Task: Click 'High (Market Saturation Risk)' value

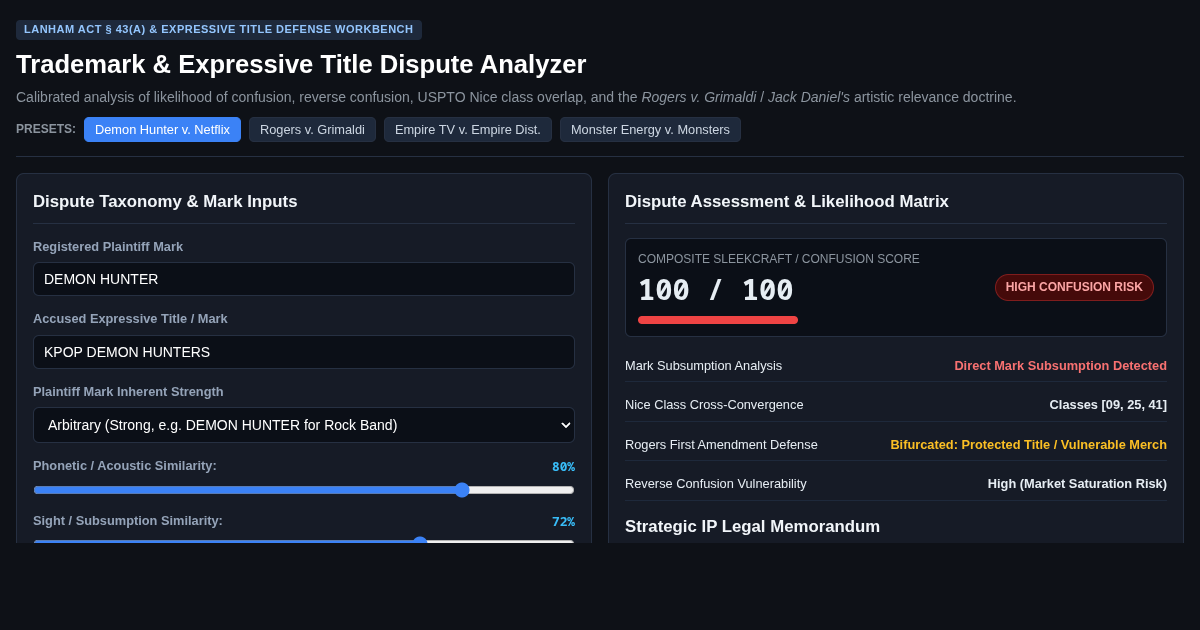Action: (1077, 484)
